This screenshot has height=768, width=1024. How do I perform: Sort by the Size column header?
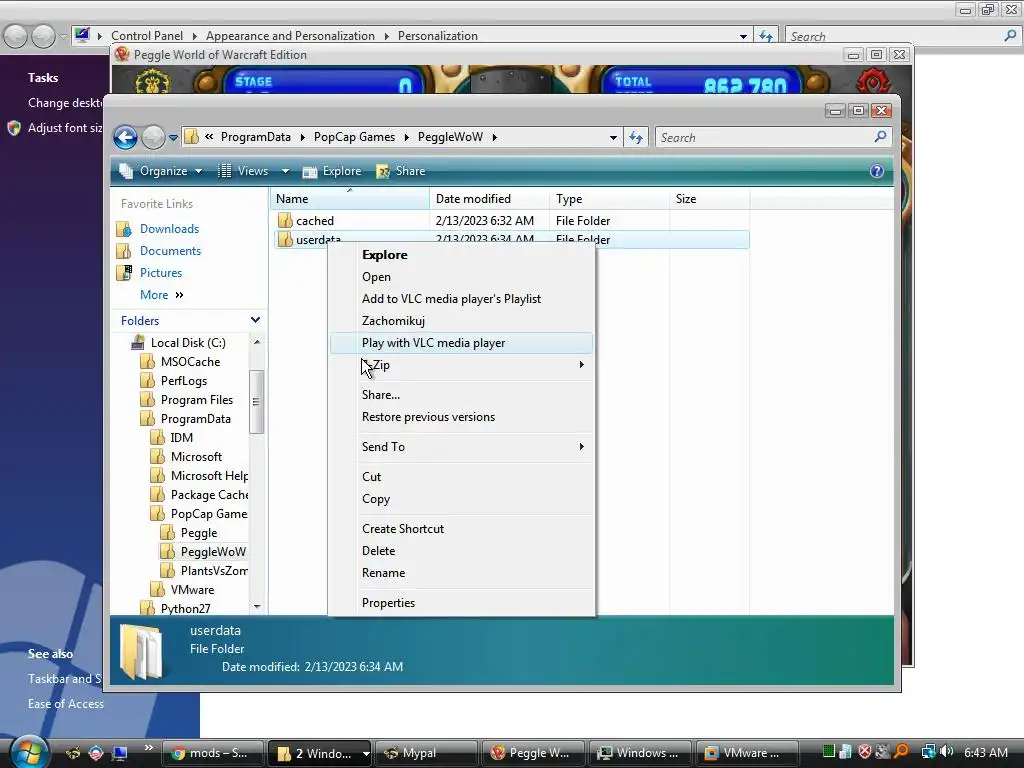coord(709,199)
